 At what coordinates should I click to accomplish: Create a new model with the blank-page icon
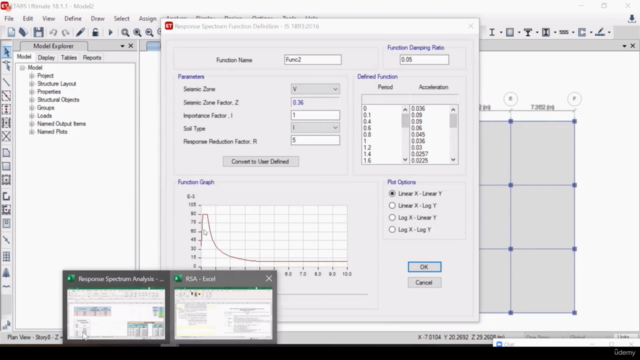(x=11, y=32)
